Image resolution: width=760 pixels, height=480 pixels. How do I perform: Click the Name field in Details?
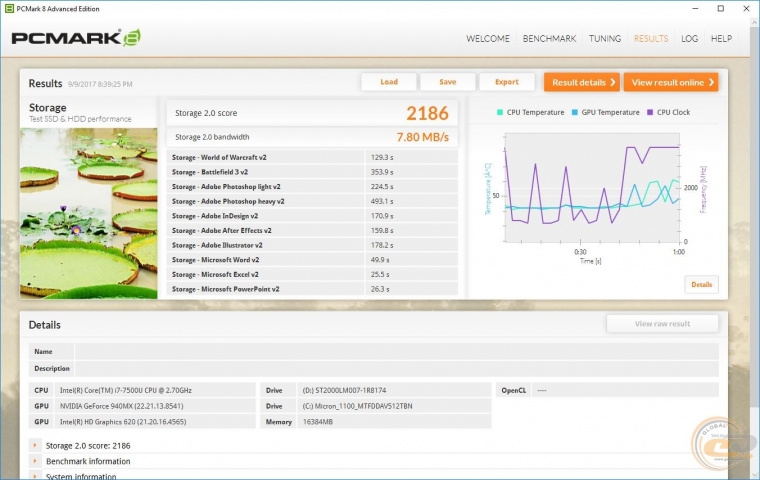pos(396,352)
